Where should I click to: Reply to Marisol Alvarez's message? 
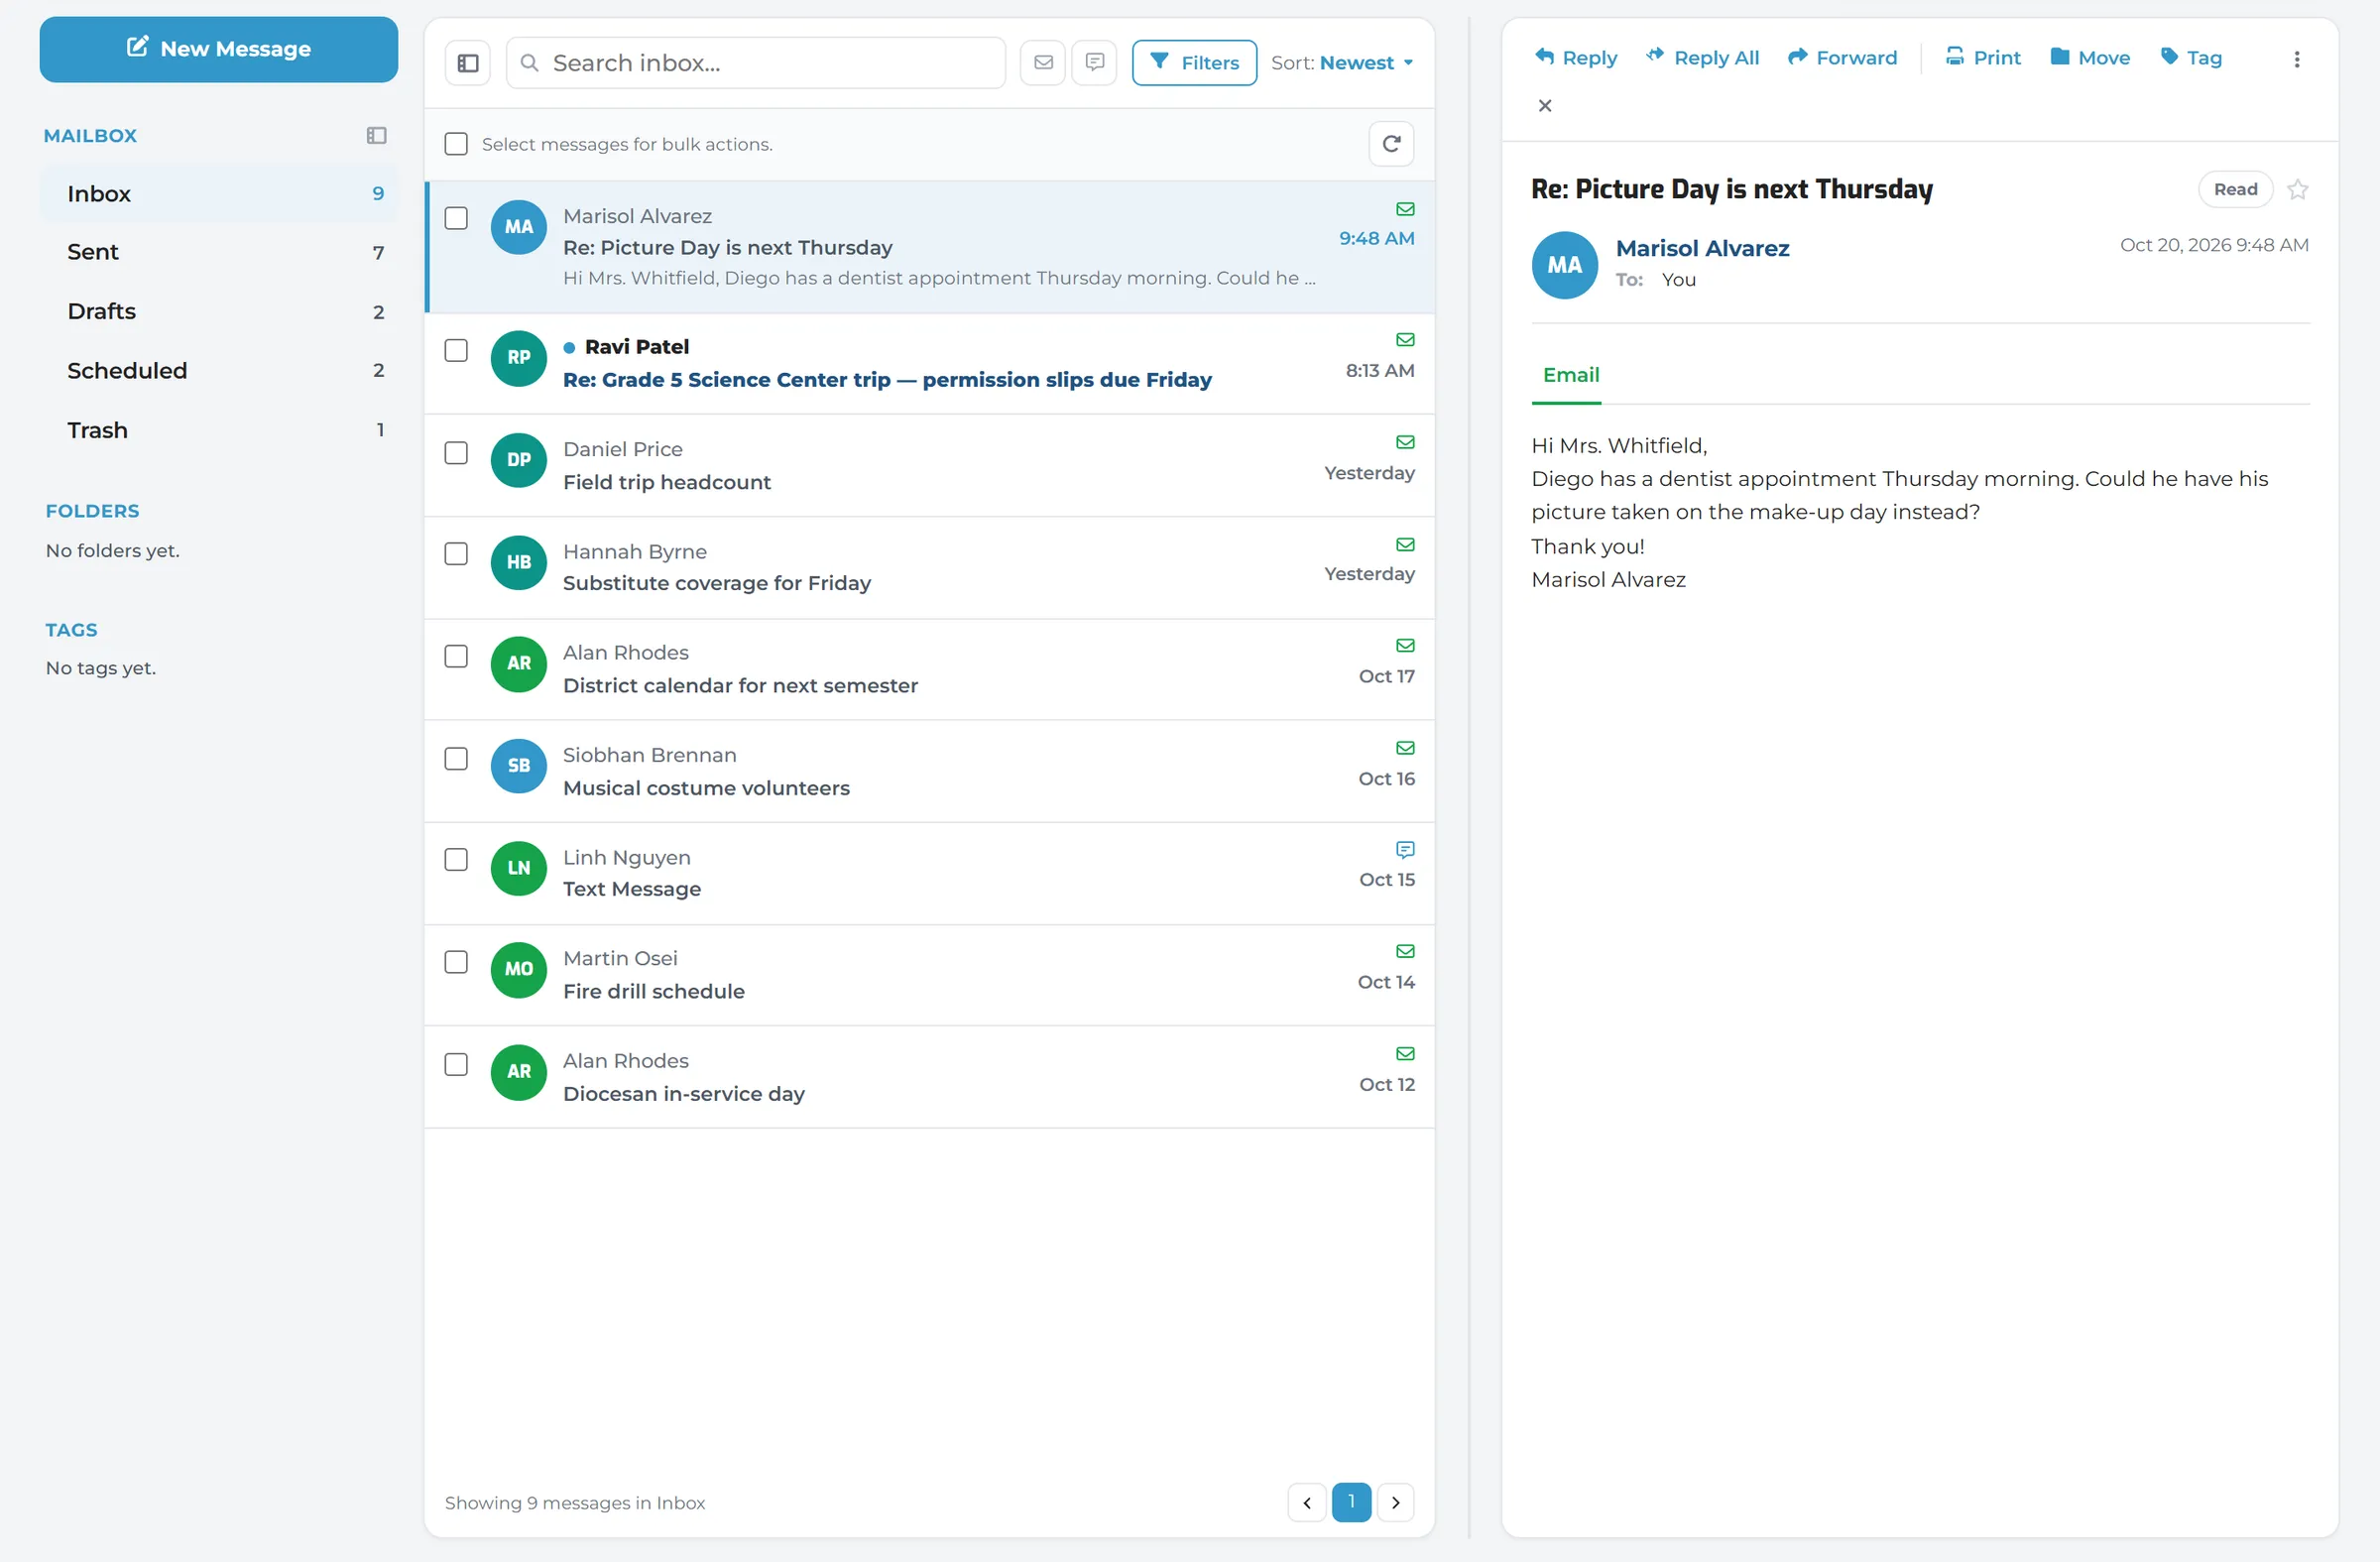tap(1576, 57)
